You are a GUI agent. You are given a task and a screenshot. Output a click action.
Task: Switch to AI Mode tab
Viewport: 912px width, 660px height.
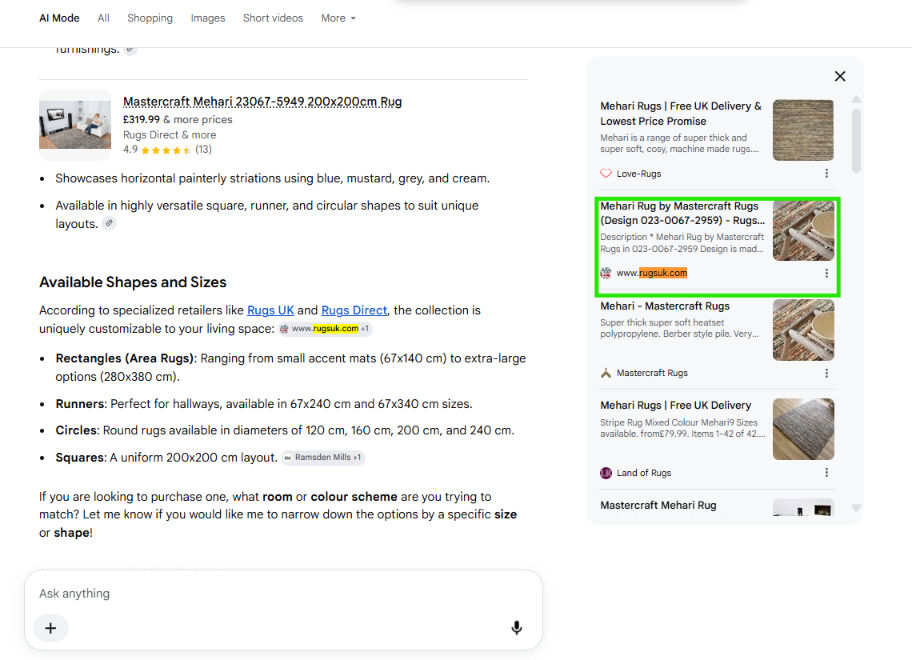click(59, 18)
